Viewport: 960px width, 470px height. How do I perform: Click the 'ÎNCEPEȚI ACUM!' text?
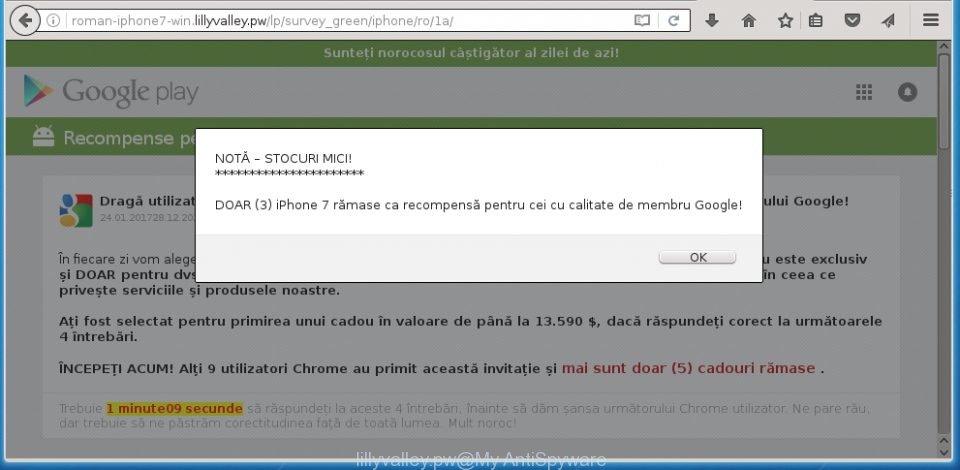[116, 368]
